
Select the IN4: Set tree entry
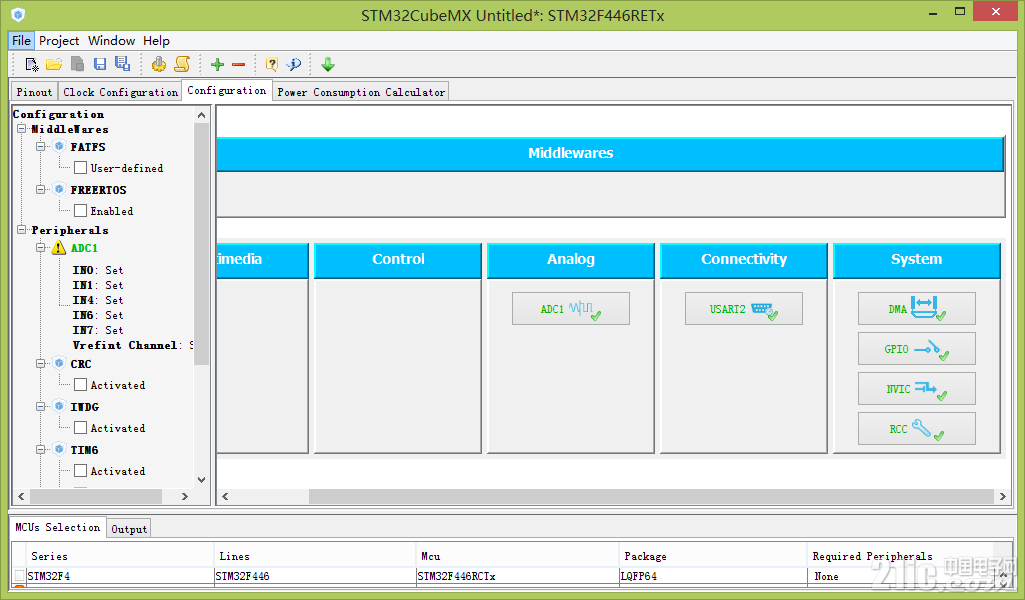coord(97,300)
